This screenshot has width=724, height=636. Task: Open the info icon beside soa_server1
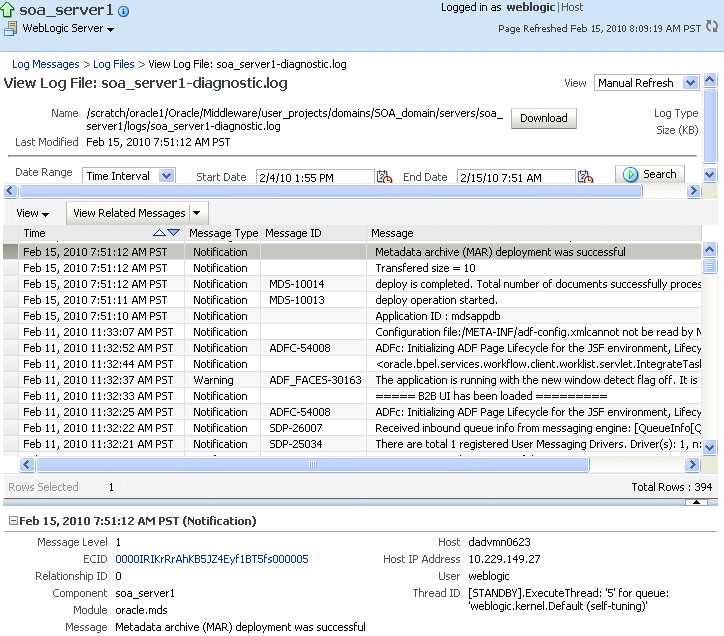(123, 11)
